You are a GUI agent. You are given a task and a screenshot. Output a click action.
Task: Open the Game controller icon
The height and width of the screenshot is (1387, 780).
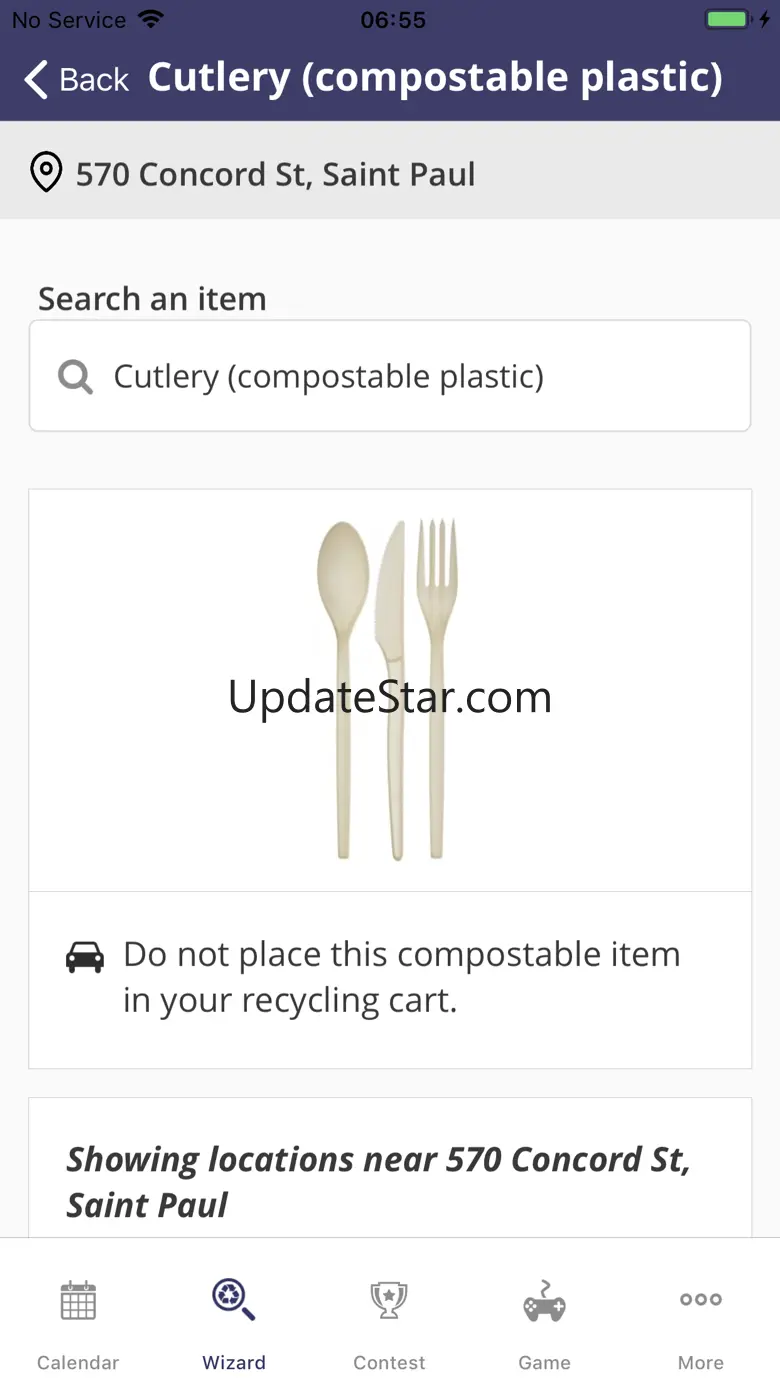click(545, 1300)
